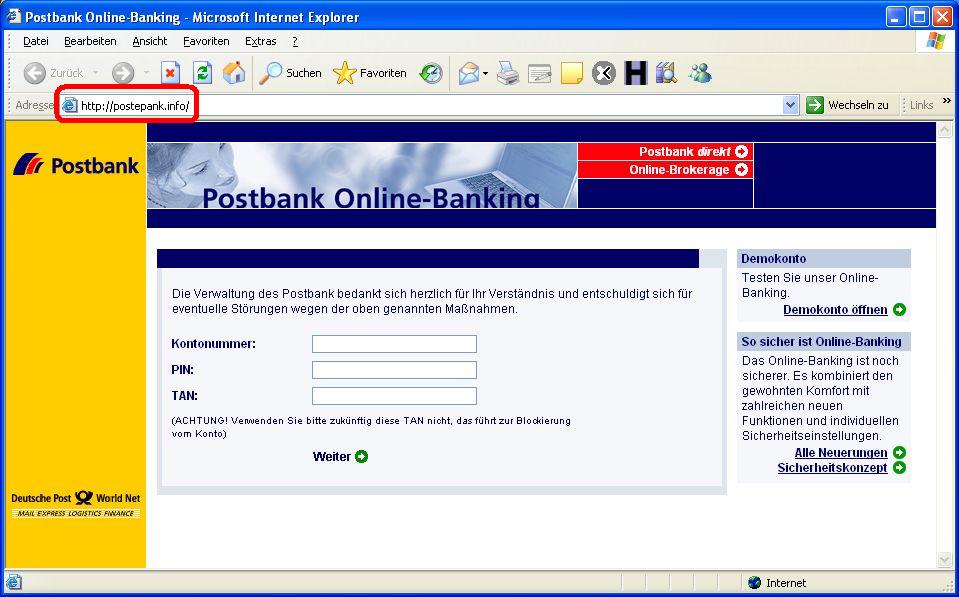
Task: Click the round black X toolbar icon
Action: pos(604,73)
